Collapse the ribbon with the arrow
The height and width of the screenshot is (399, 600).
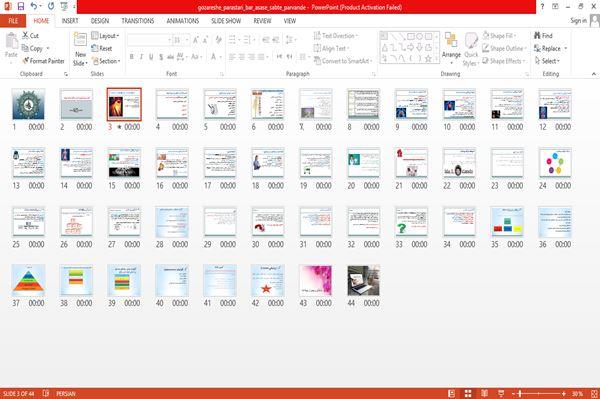(x=594, y=74)
